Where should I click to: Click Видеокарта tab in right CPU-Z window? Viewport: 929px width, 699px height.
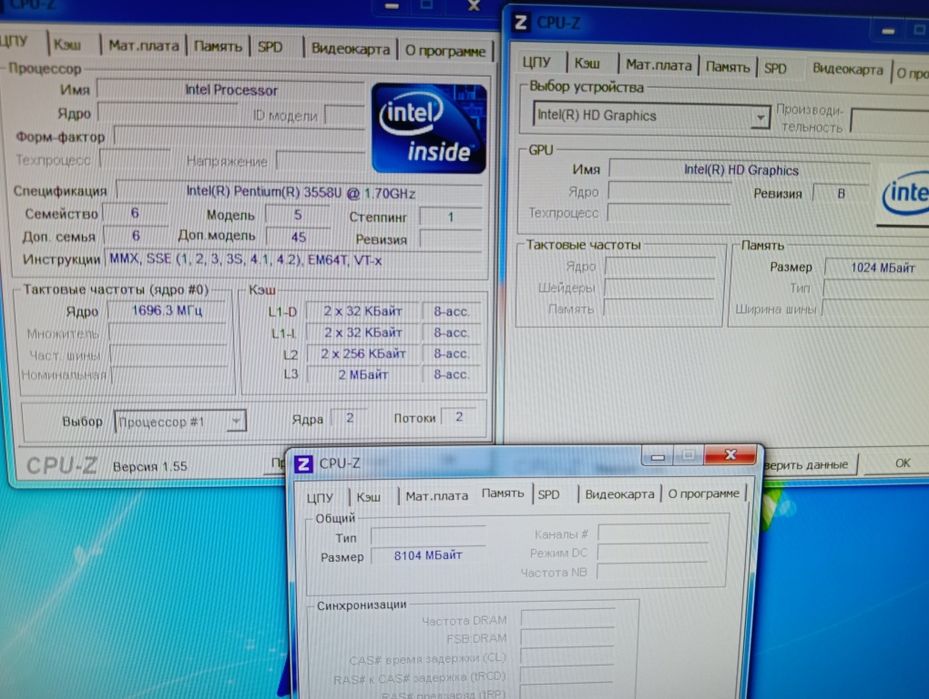click(x=848, y=69)
